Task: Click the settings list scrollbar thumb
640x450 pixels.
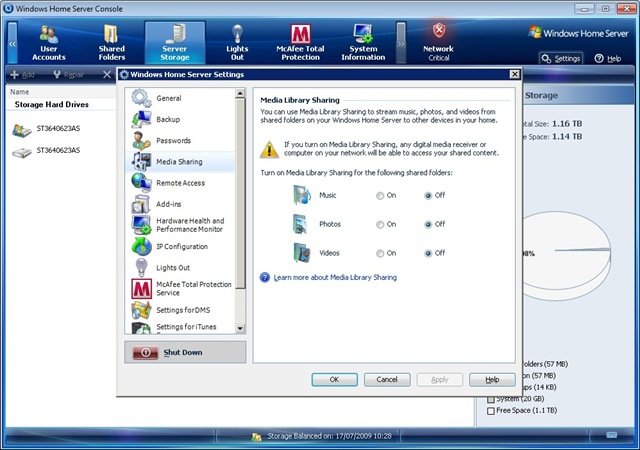Action: click(x=240, y=193)
